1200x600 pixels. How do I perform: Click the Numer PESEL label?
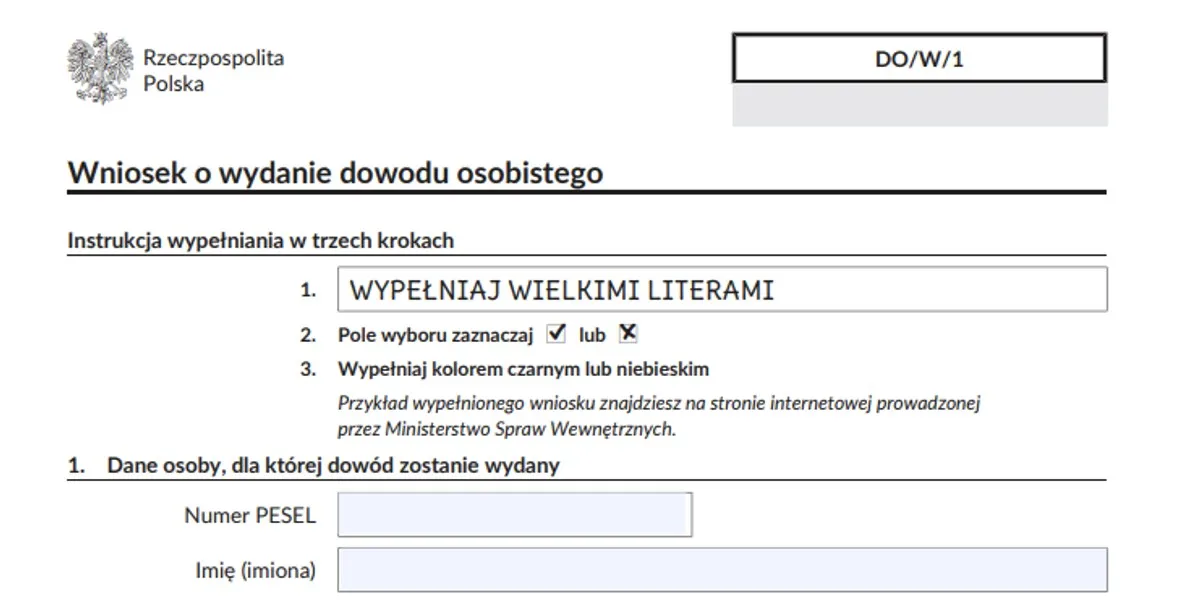pyautogui.click(x=251, y=515)
